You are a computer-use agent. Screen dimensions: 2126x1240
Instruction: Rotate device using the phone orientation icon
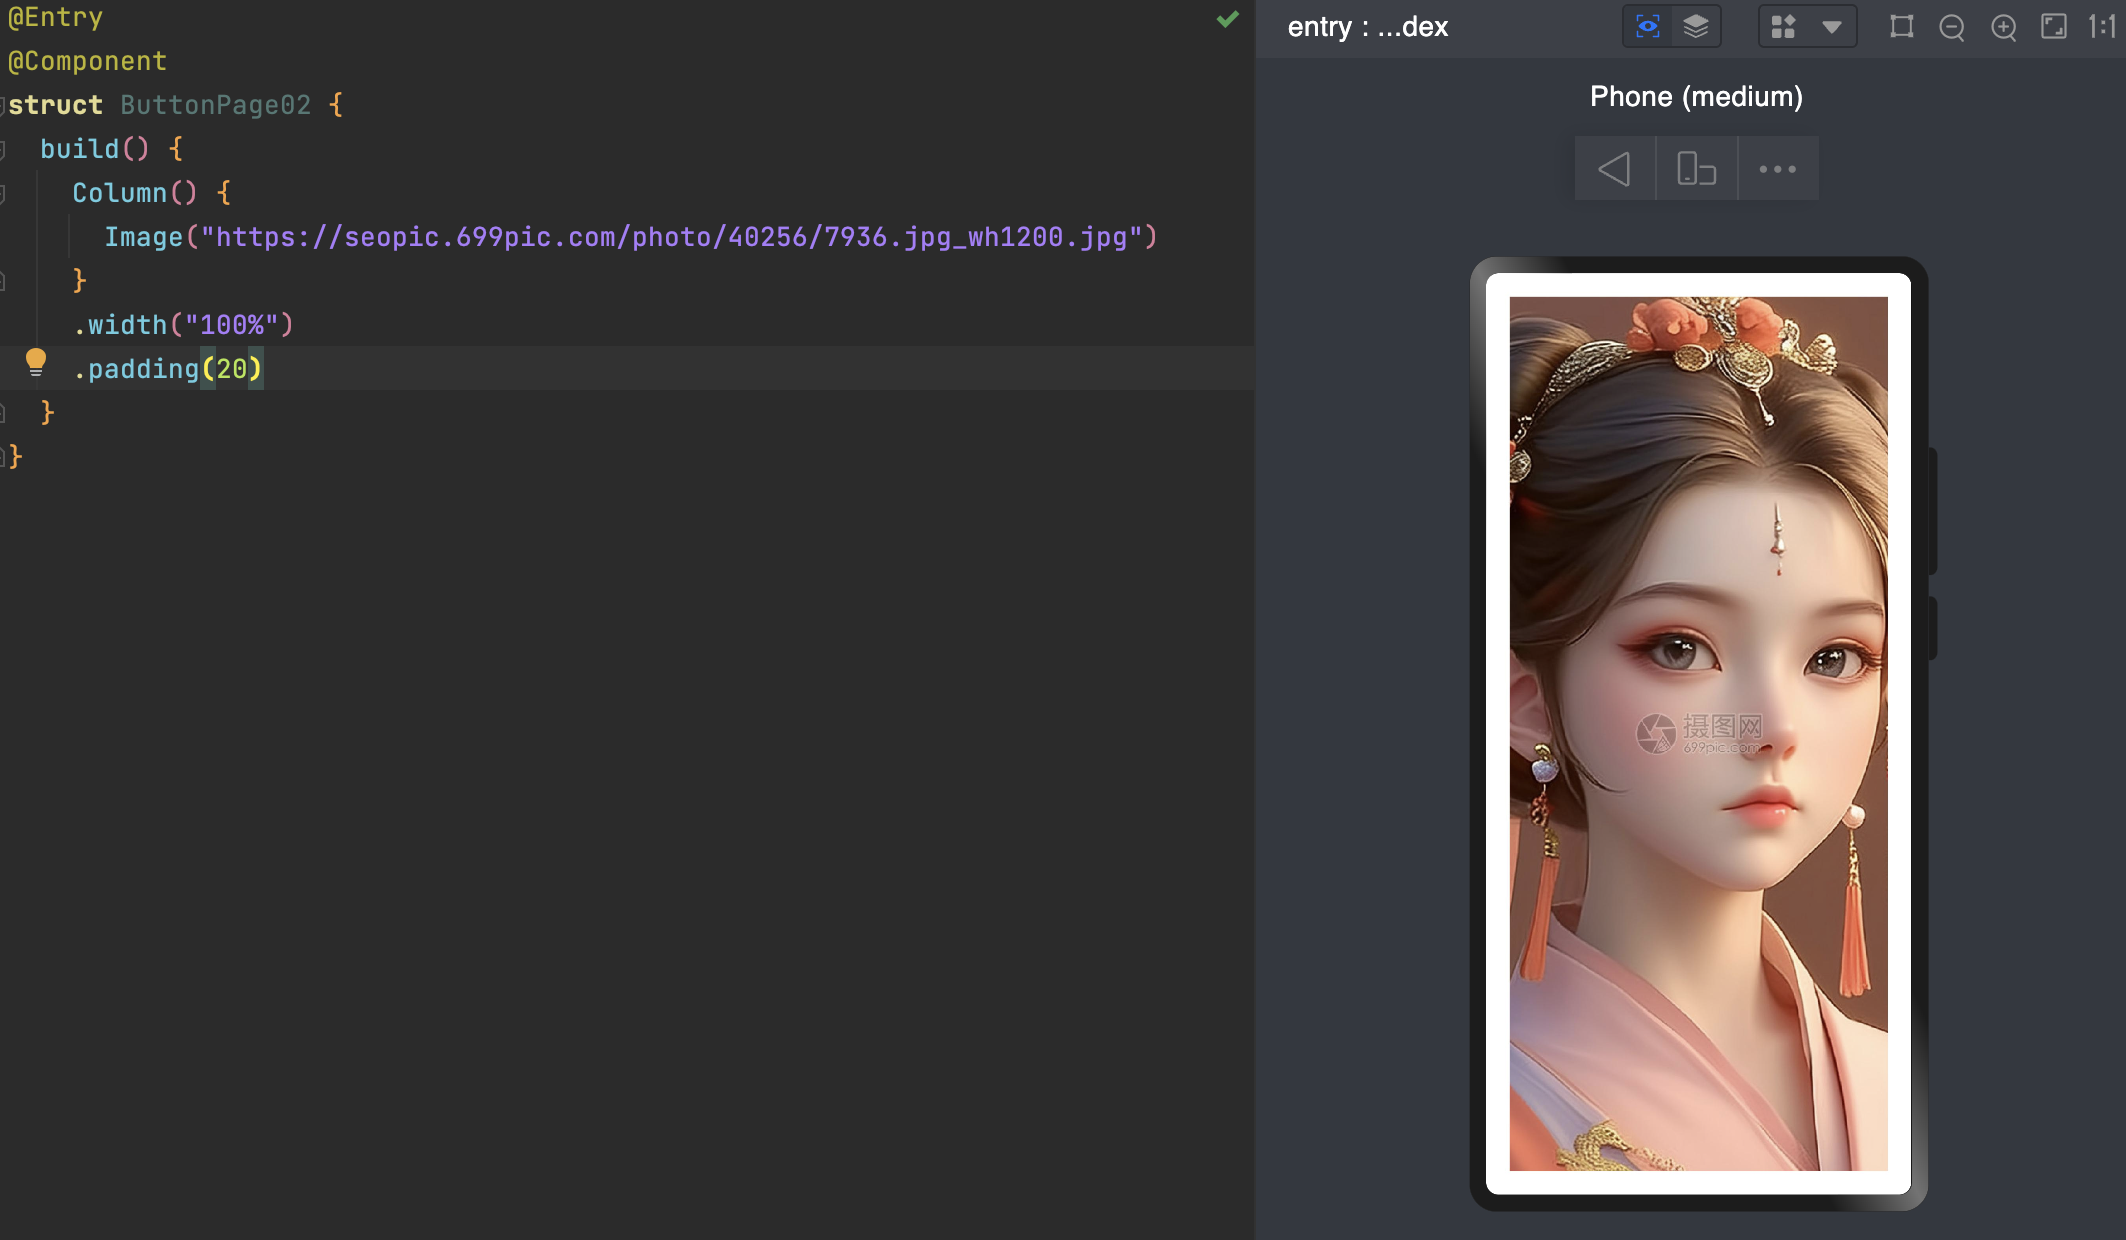point(1696,169)
